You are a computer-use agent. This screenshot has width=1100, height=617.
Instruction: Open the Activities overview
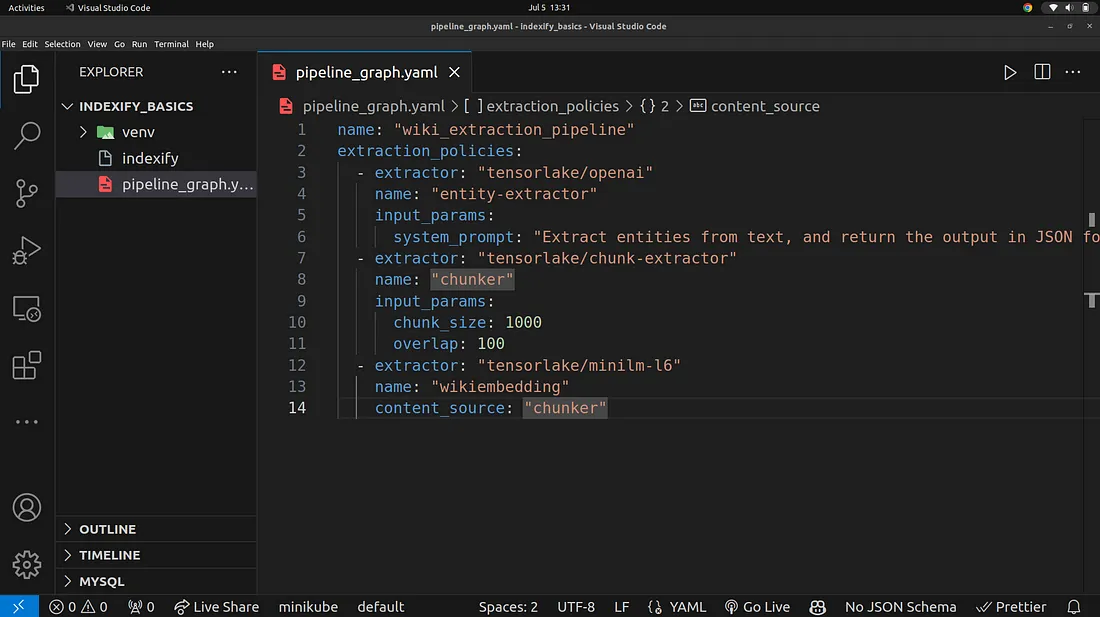[26, 8]
